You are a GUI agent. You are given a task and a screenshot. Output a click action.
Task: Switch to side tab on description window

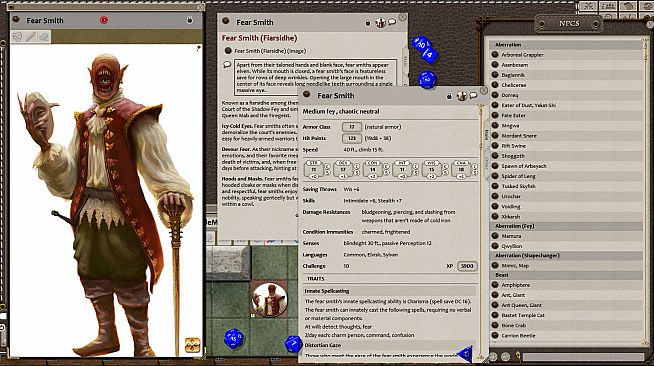405,61
